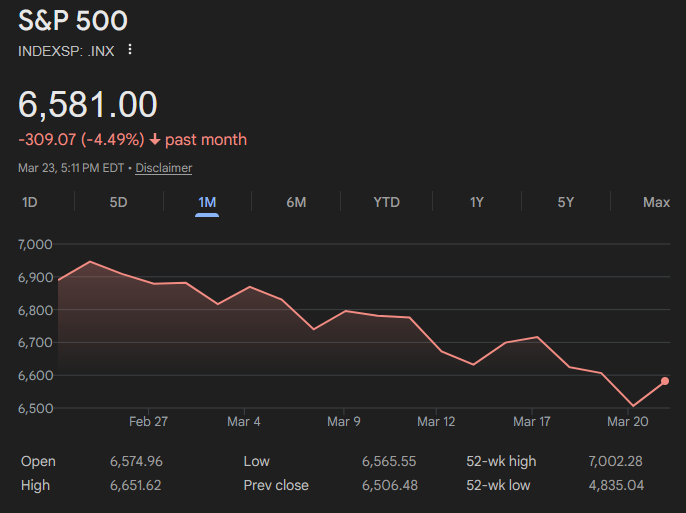
Task: Click the end-point dot on the chart line
Action: [665, 381]
